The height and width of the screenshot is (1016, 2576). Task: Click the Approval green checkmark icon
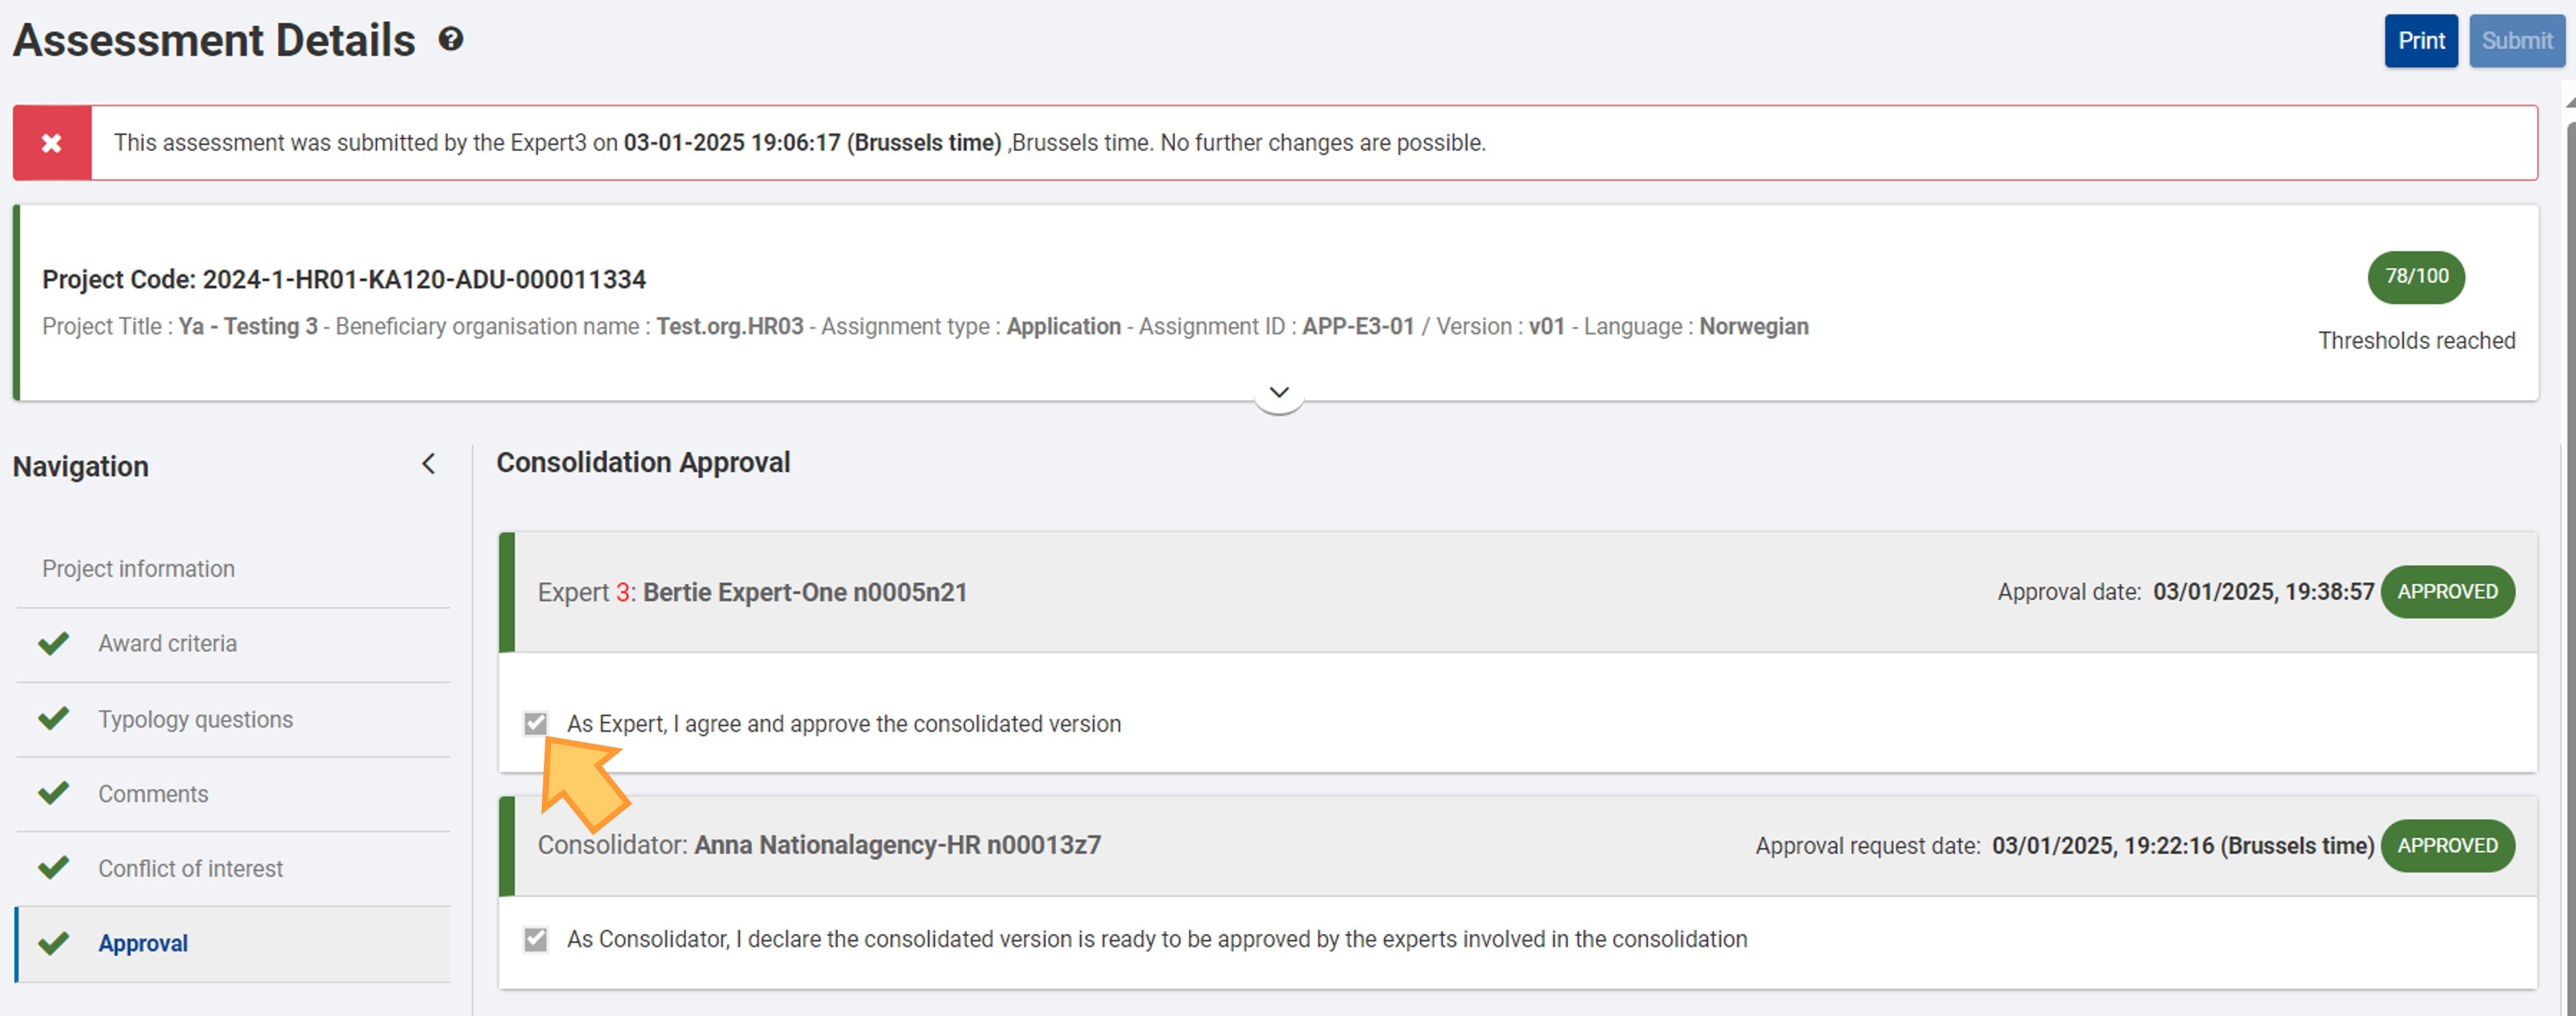point(54,943)
